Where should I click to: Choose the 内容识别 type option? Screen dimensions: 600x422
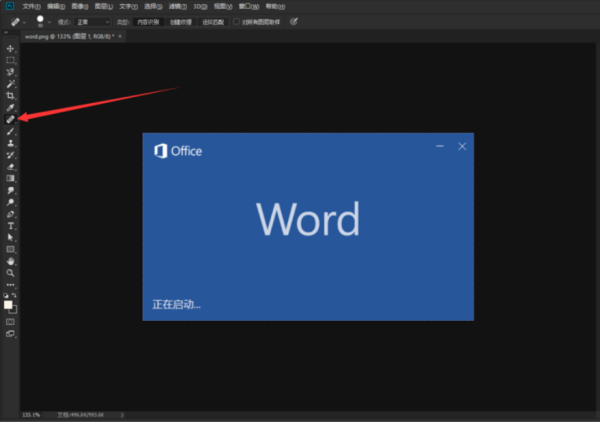(x=148, y=22)
